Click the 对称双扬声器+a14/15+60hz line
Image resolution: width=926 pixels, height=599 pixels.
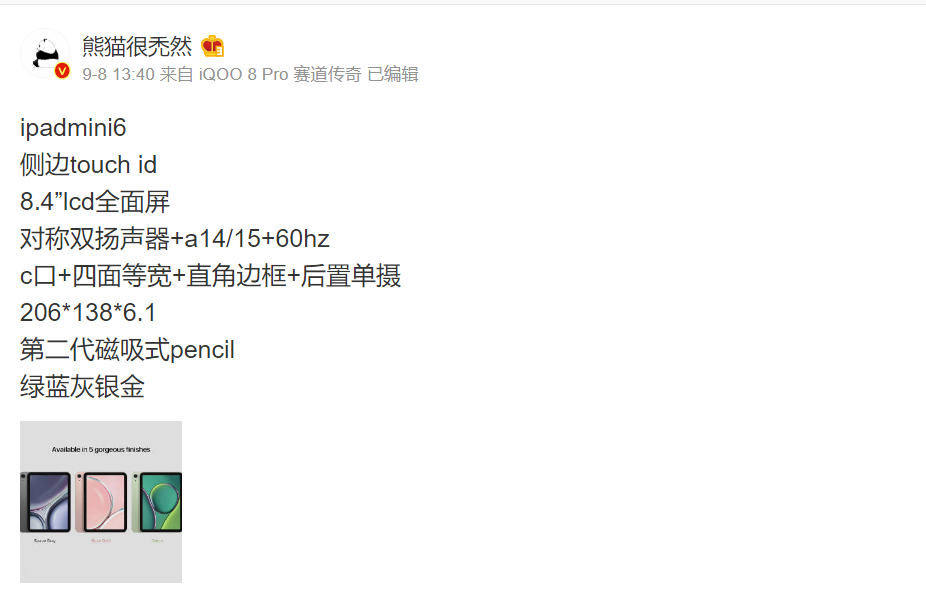[x=175, y=239]
